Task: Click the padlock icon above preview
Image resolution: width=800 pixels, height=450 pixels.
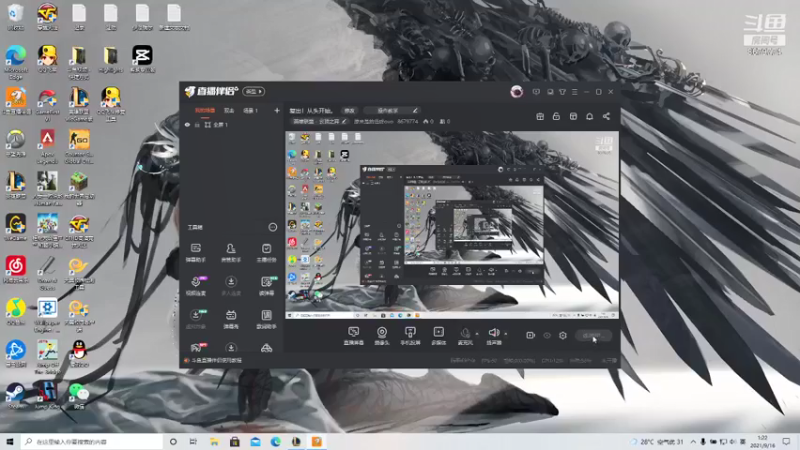Action: pos(556,116)
